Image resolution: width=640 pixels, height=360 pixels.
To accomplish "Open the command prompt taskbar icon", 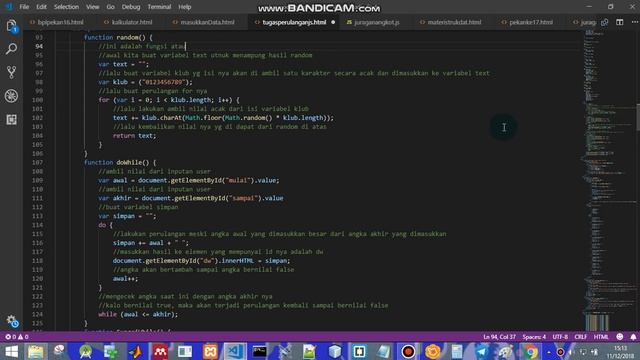I will pos(260,351).
